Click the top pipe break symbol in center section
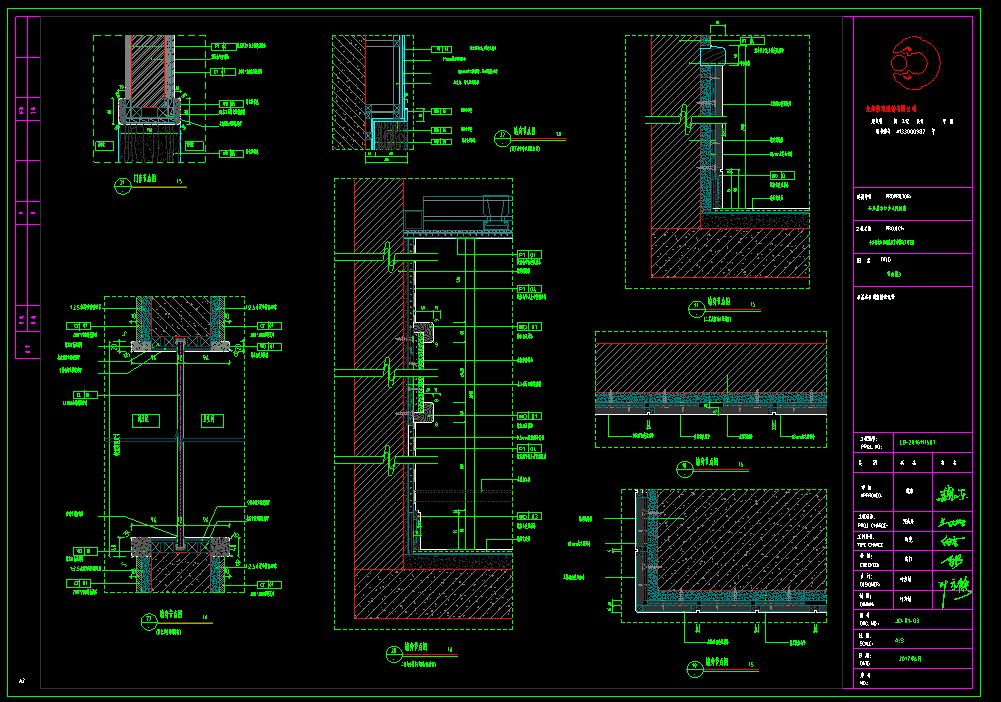The image size is (1001, 702). 388,258
